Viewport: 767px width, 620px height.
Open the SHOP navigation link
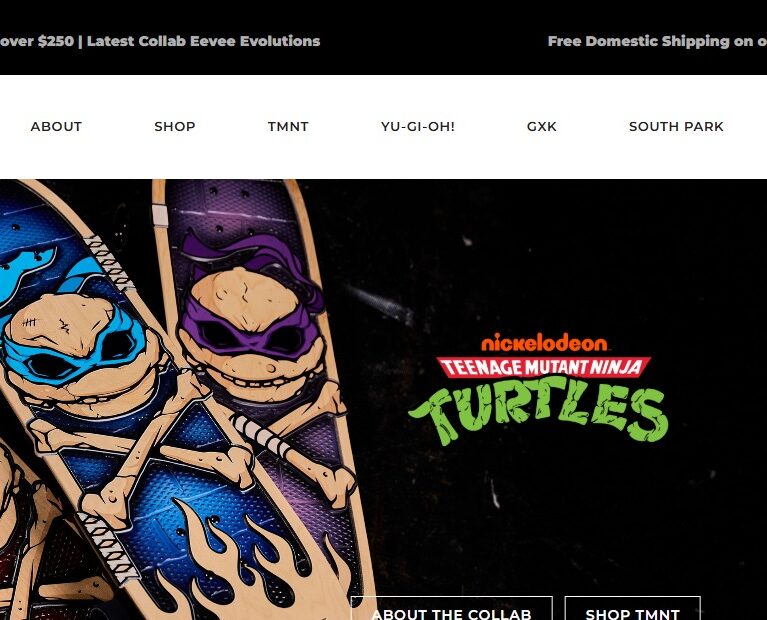coord(175,126)
